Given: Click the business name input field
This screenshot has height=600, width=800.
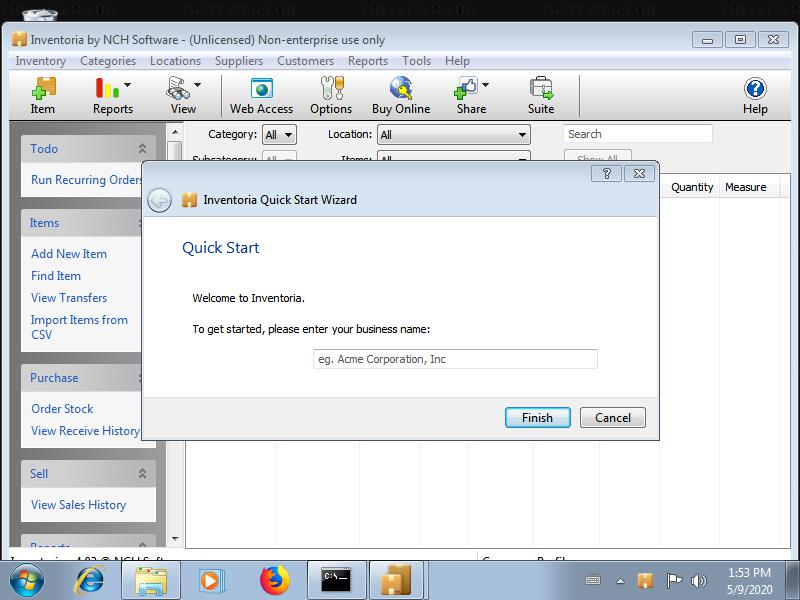Looking at the screenshot, I should point(455,359).
